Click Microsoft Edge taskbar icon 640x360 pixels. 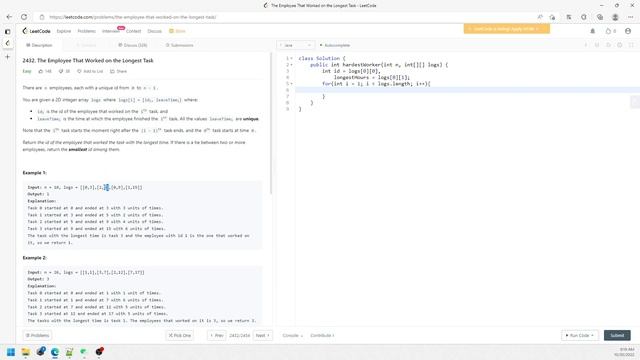click(55, 352)
